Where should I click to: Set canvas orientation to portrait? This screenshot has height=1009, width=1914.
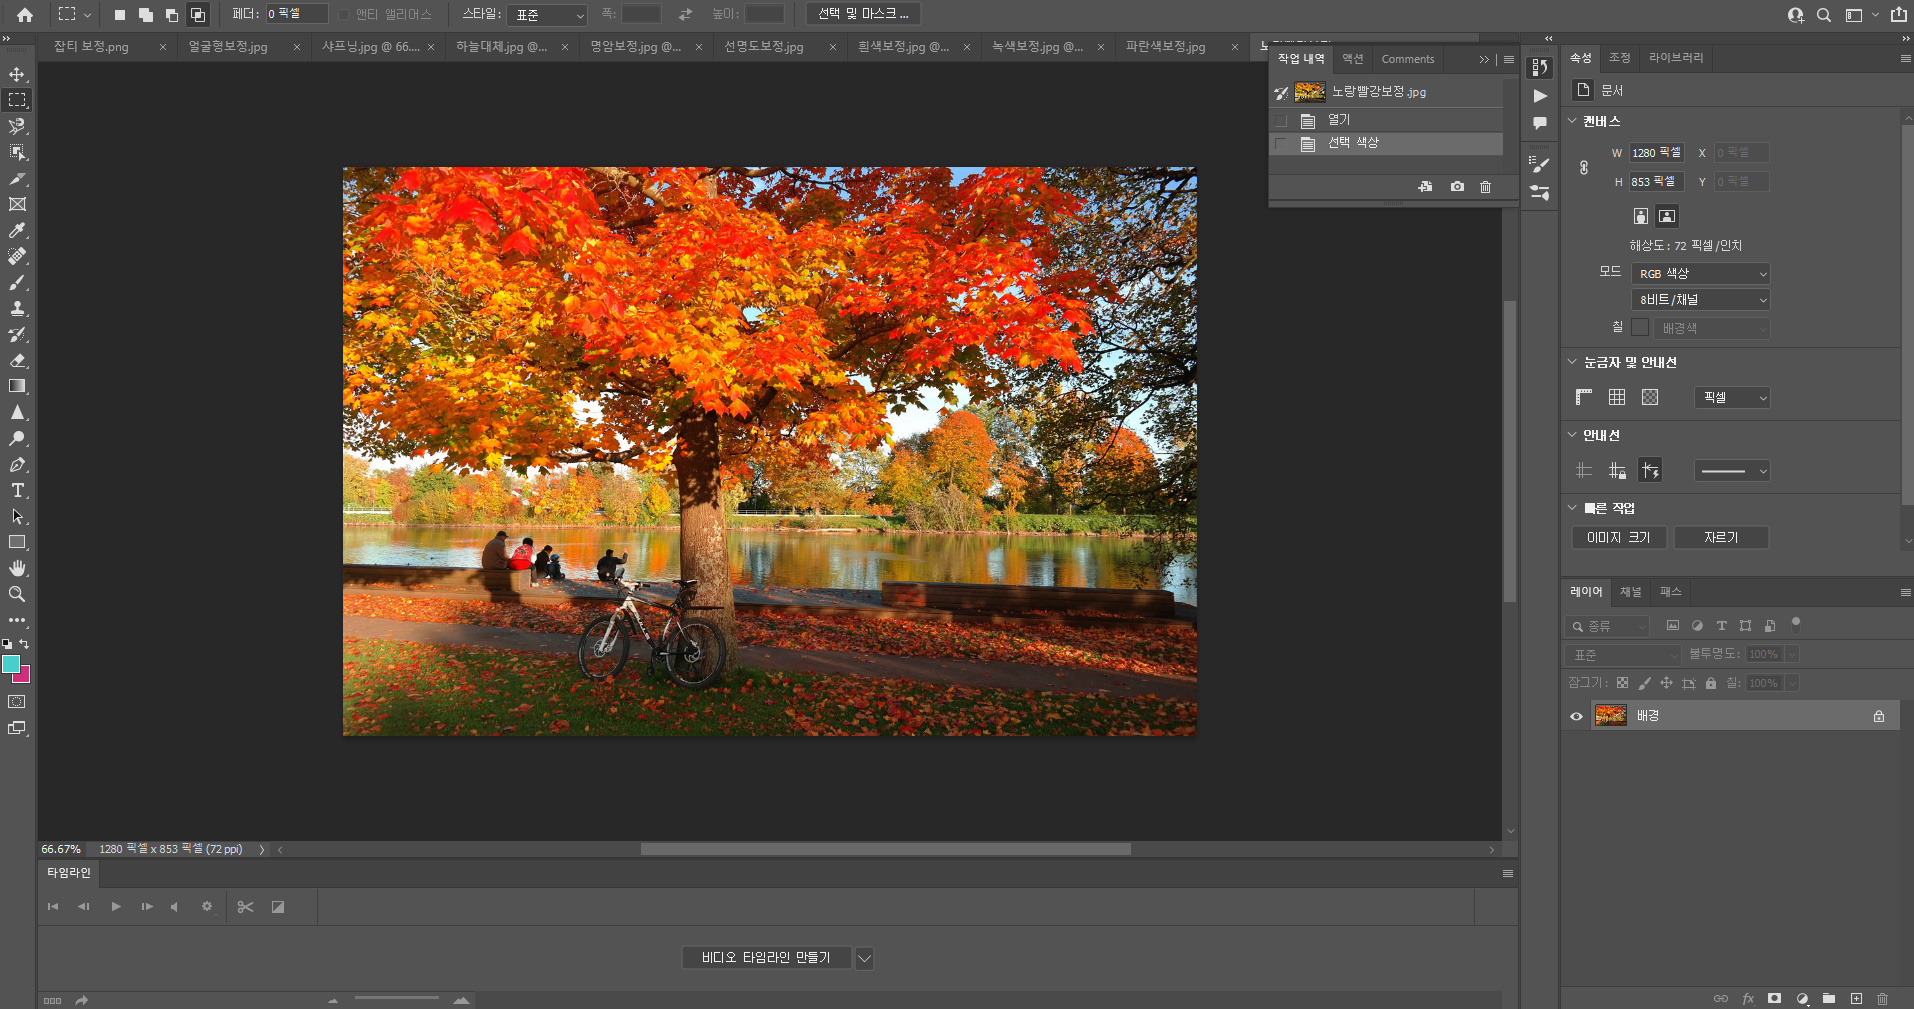coord(1640,216)
